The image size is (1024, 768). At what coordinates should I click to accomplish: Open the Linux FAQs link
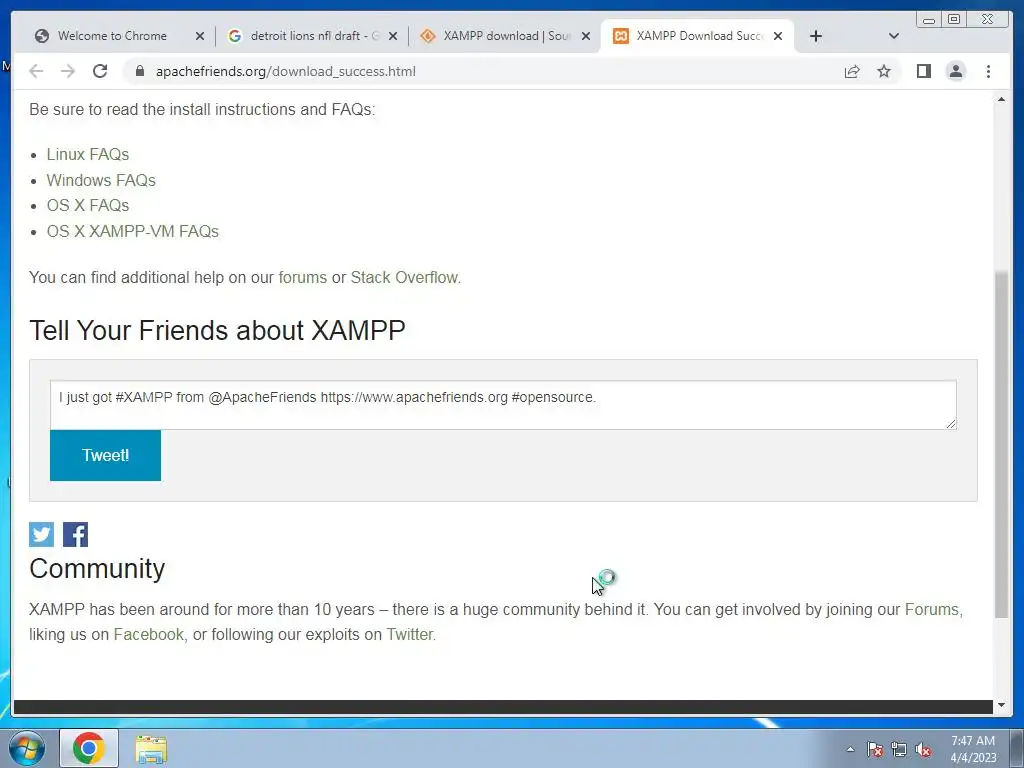coord(88,154)
